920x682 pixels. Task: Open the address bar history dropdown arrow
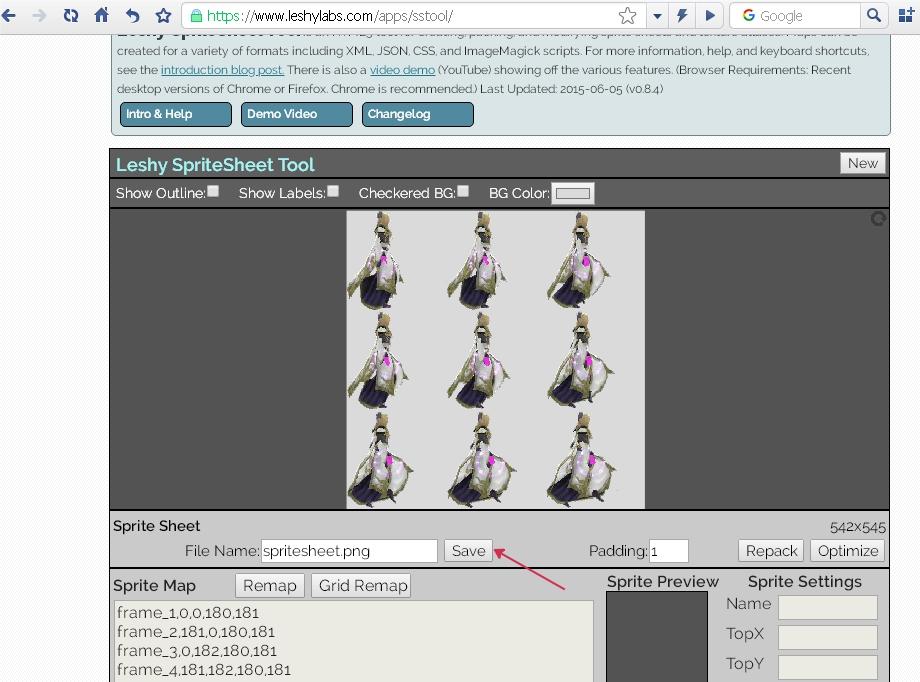pos(657,16)
